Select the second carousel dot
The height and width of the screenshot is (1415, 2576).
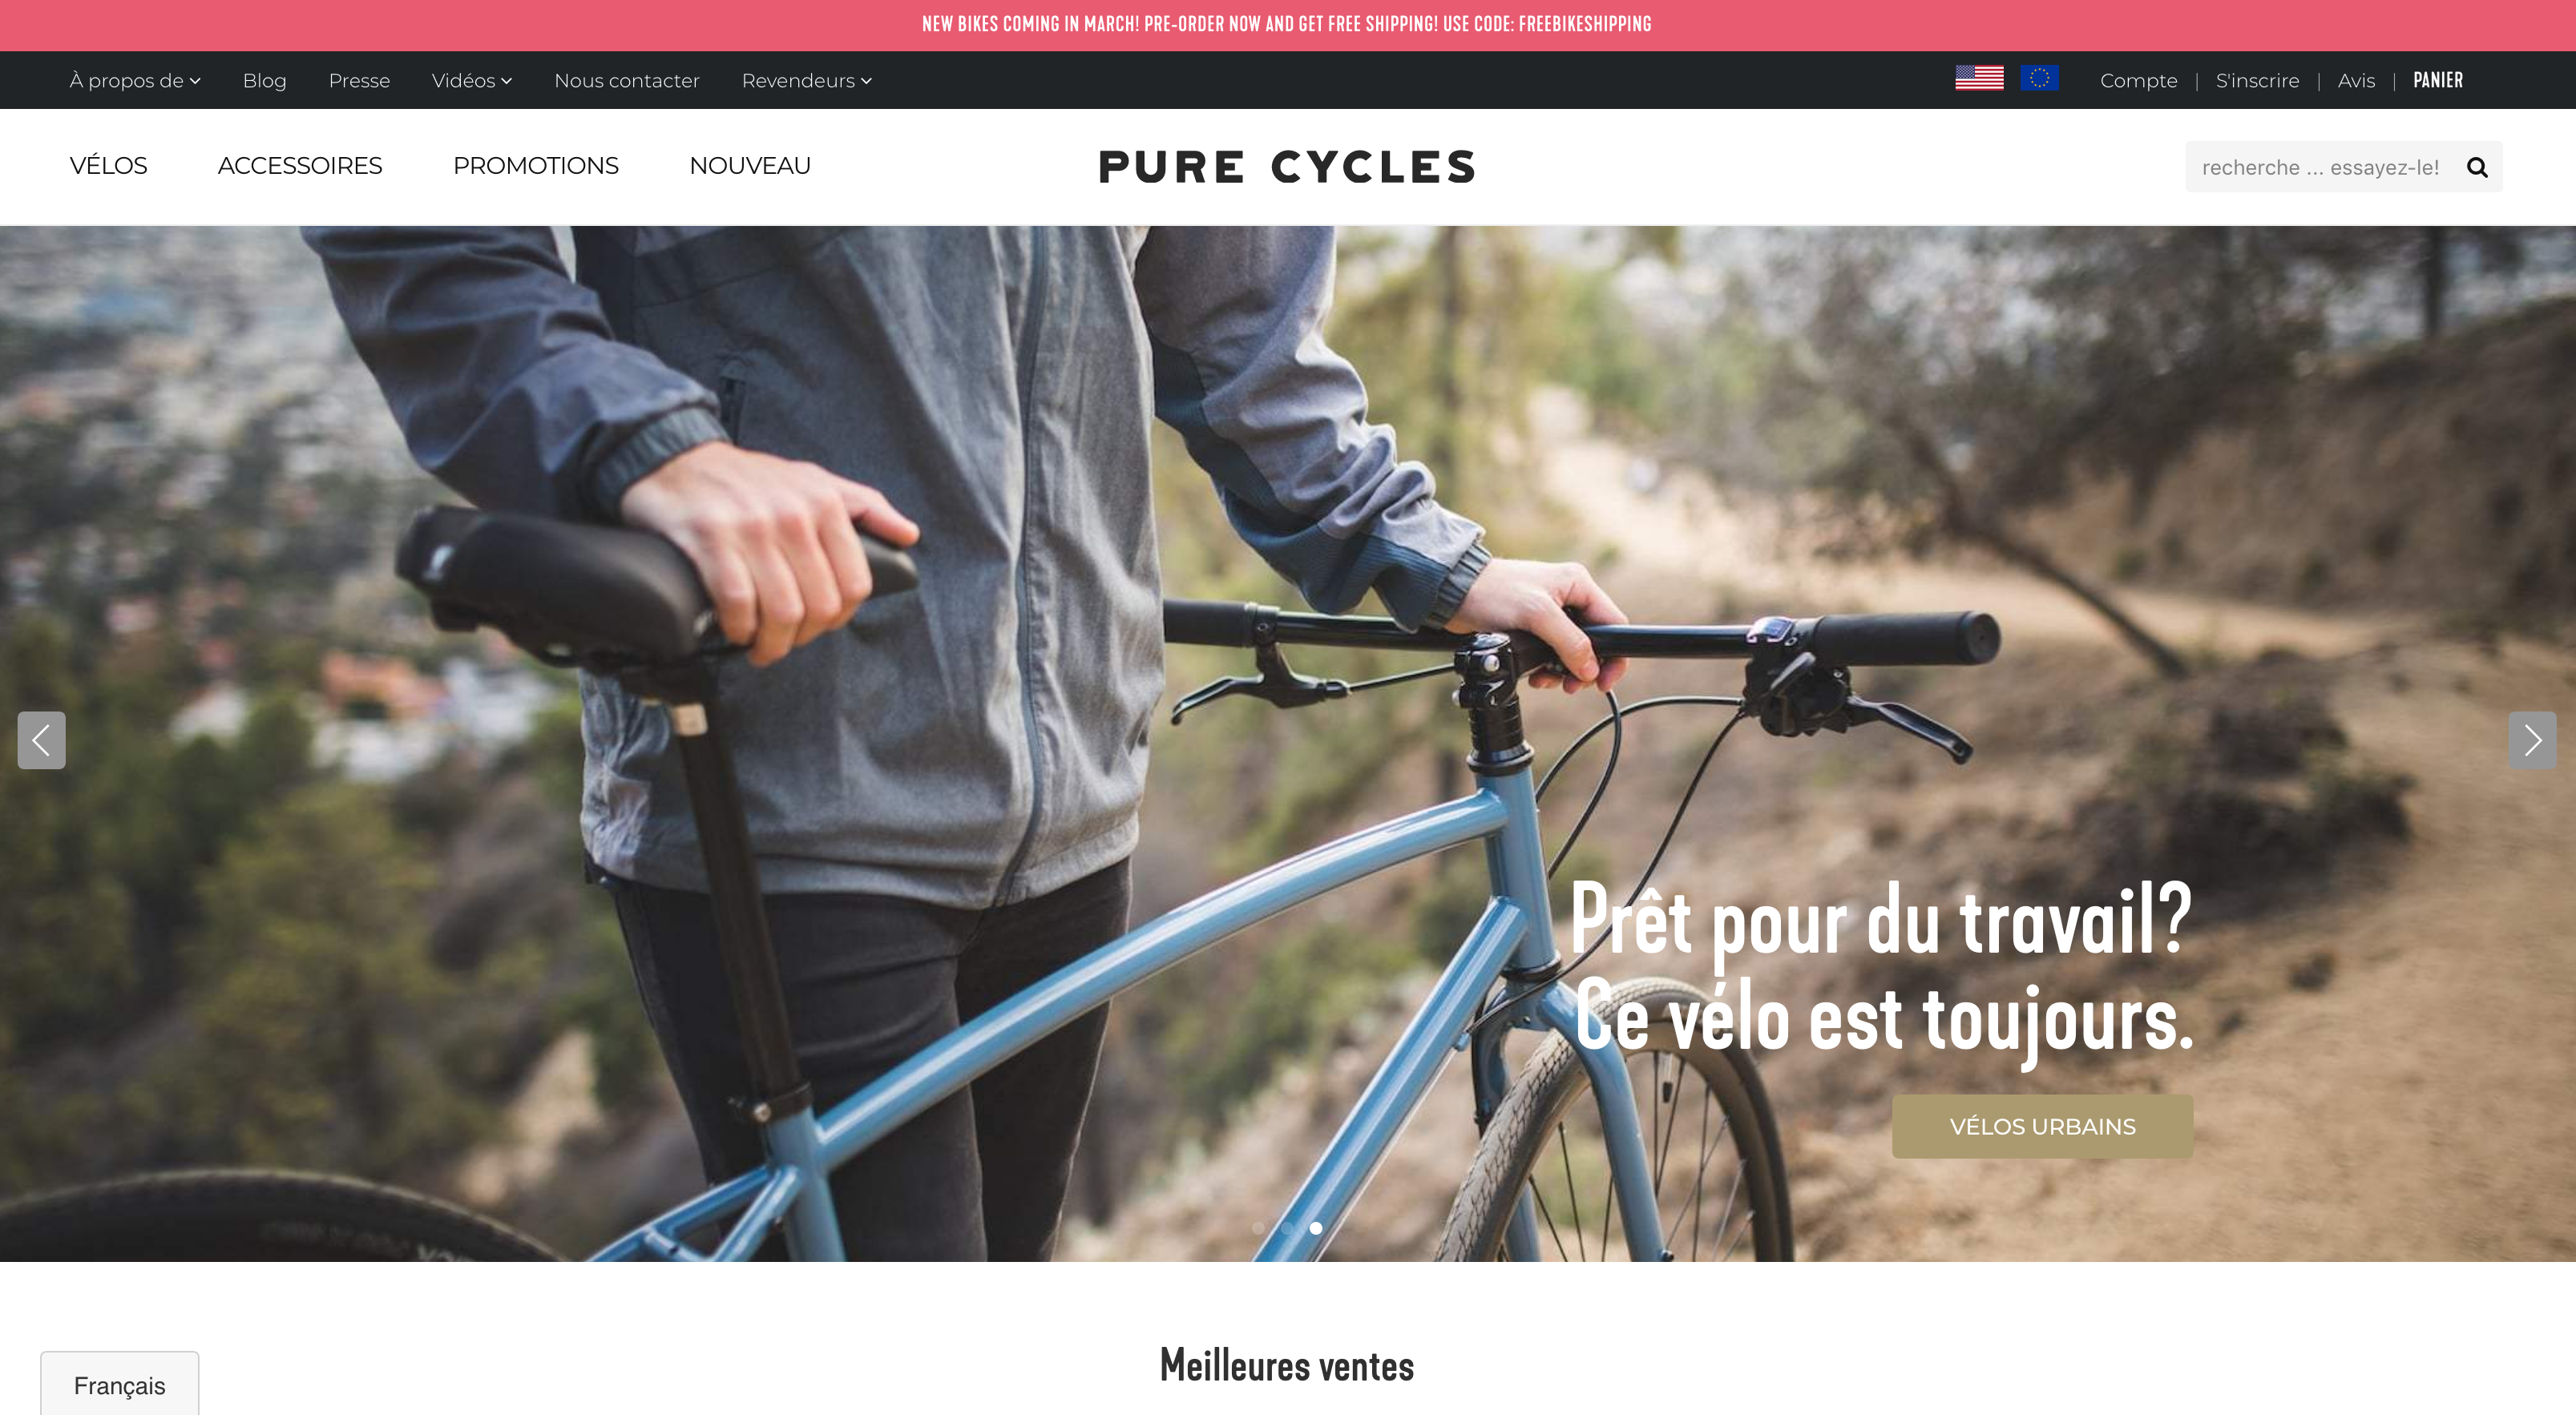1287,1228
